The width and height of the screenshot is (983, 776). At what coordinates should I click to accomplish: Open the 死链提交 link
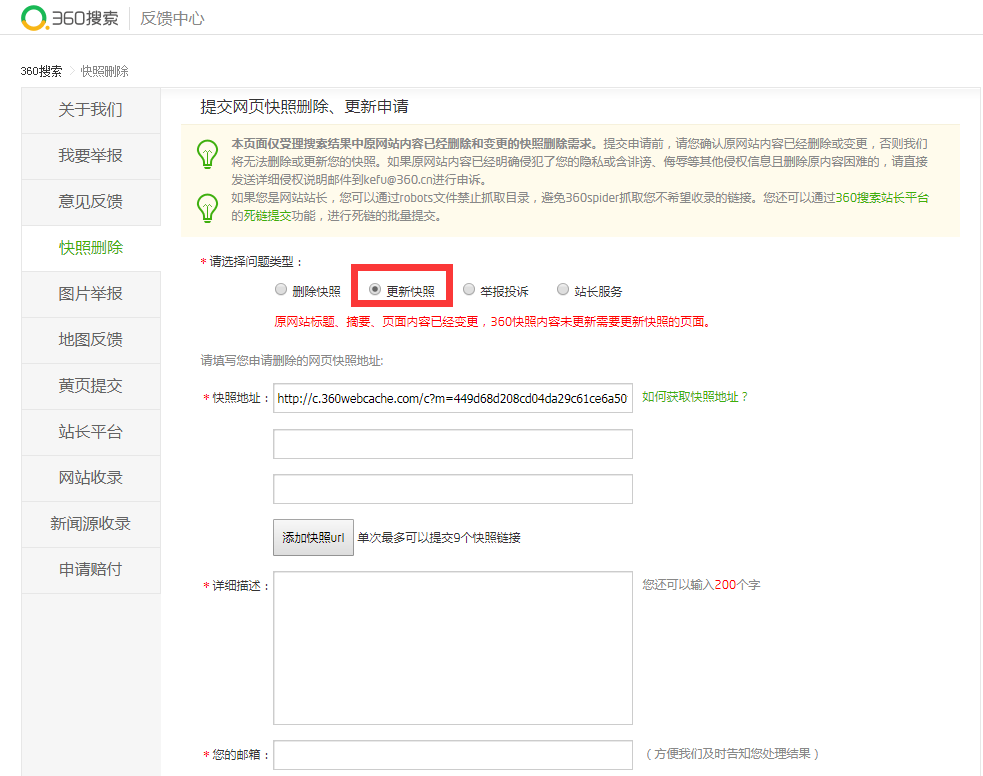click(268, 216)
